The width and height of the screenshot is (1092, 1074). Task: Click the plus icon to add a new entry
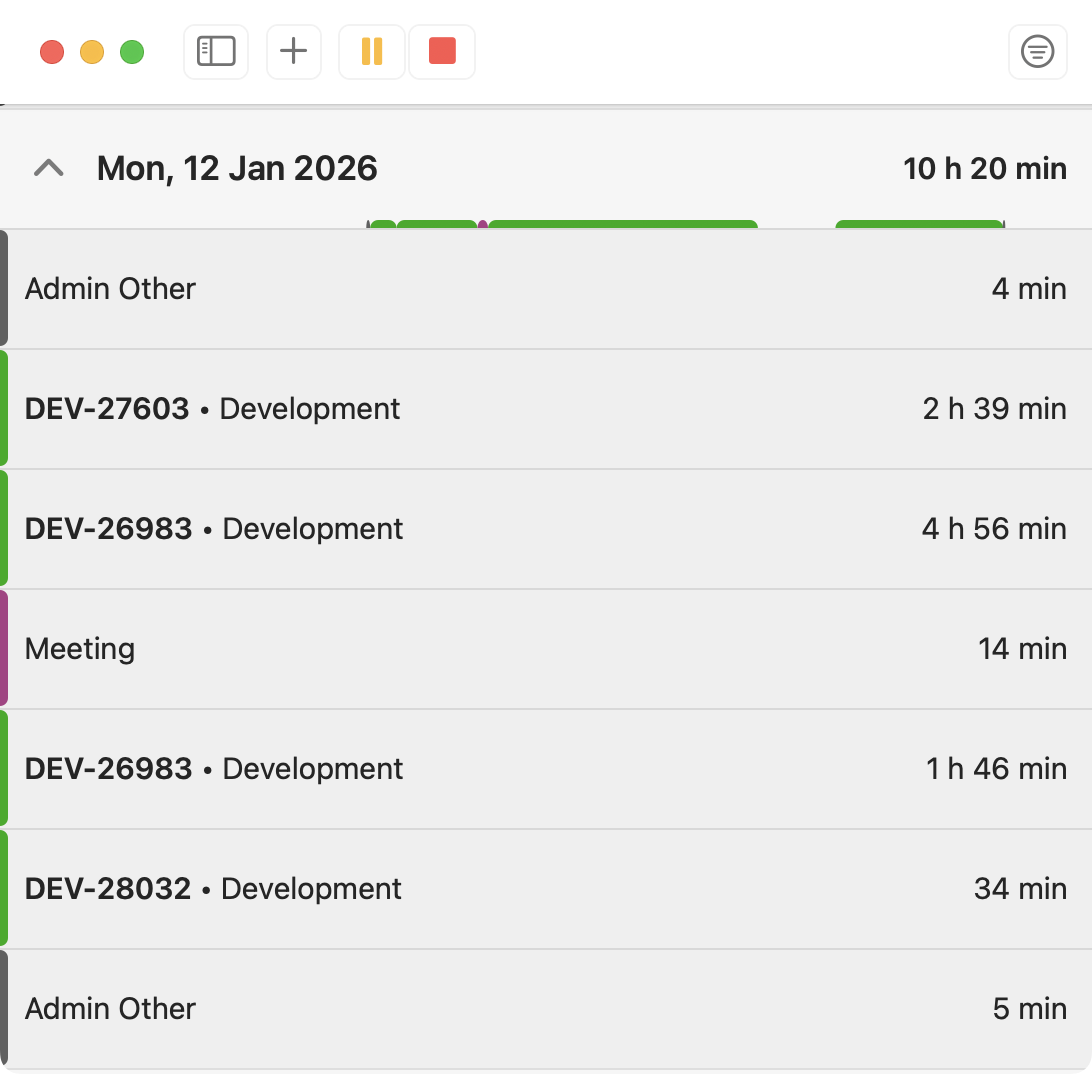point(293,51)
